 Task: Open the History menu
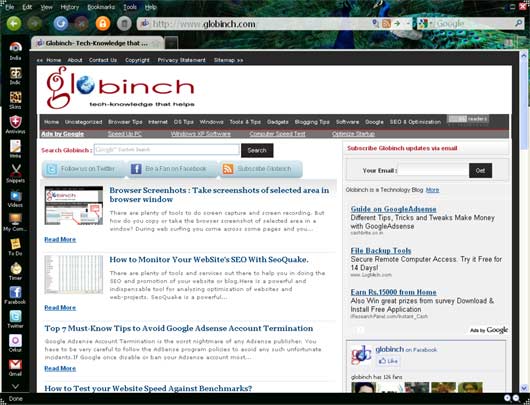point(69,7)
